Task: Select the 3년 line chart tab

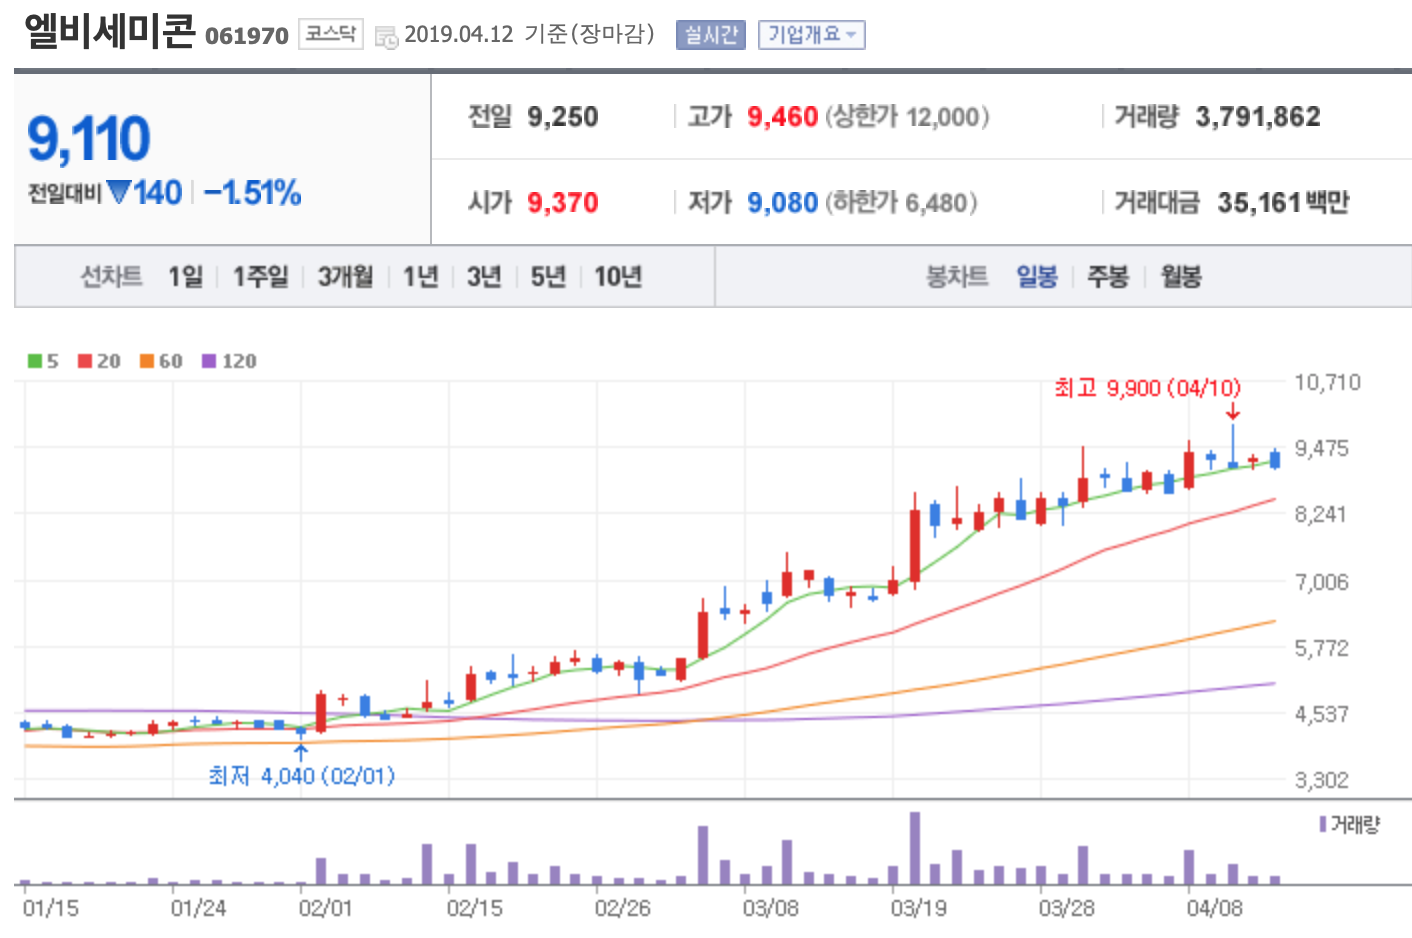Action: pos(484,276)
